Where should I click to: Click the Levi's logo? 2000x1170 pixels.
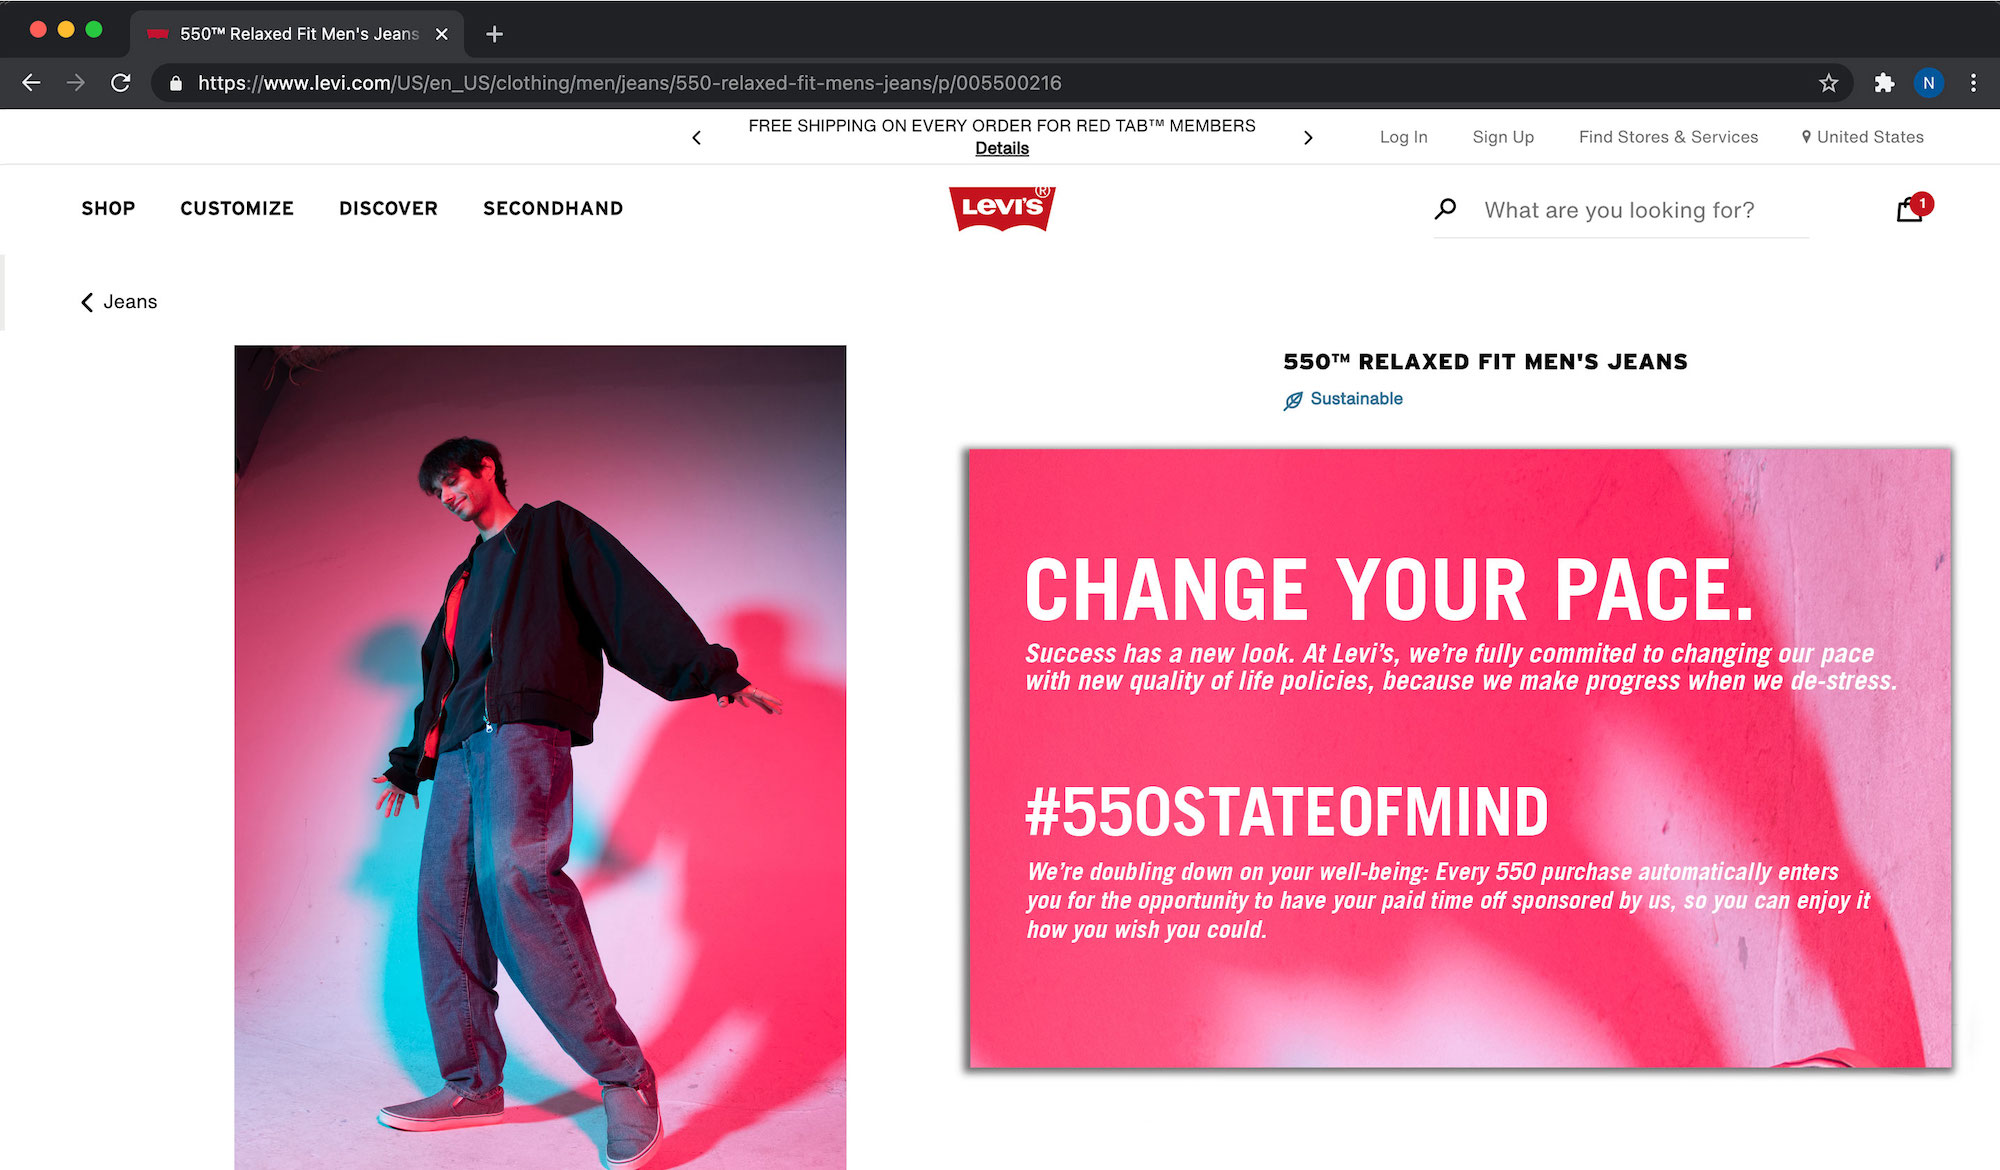coord(1002,208)
